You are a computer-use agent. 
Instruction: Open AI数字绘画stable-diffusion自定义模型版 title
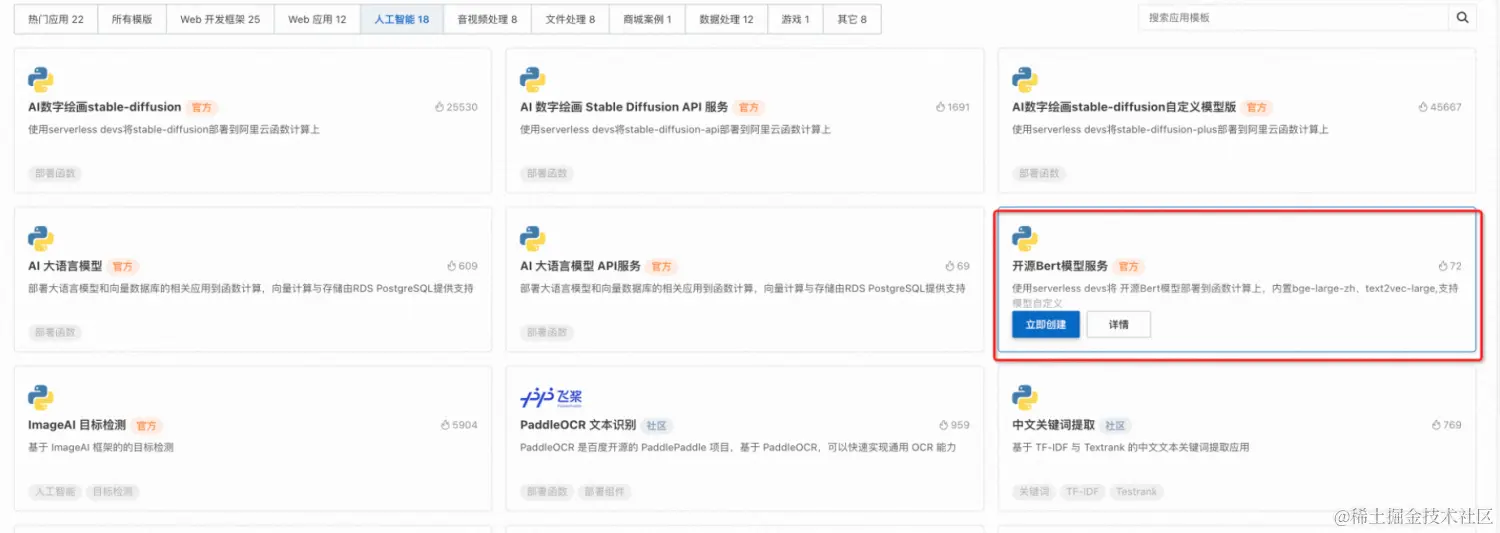point(1124,107)
